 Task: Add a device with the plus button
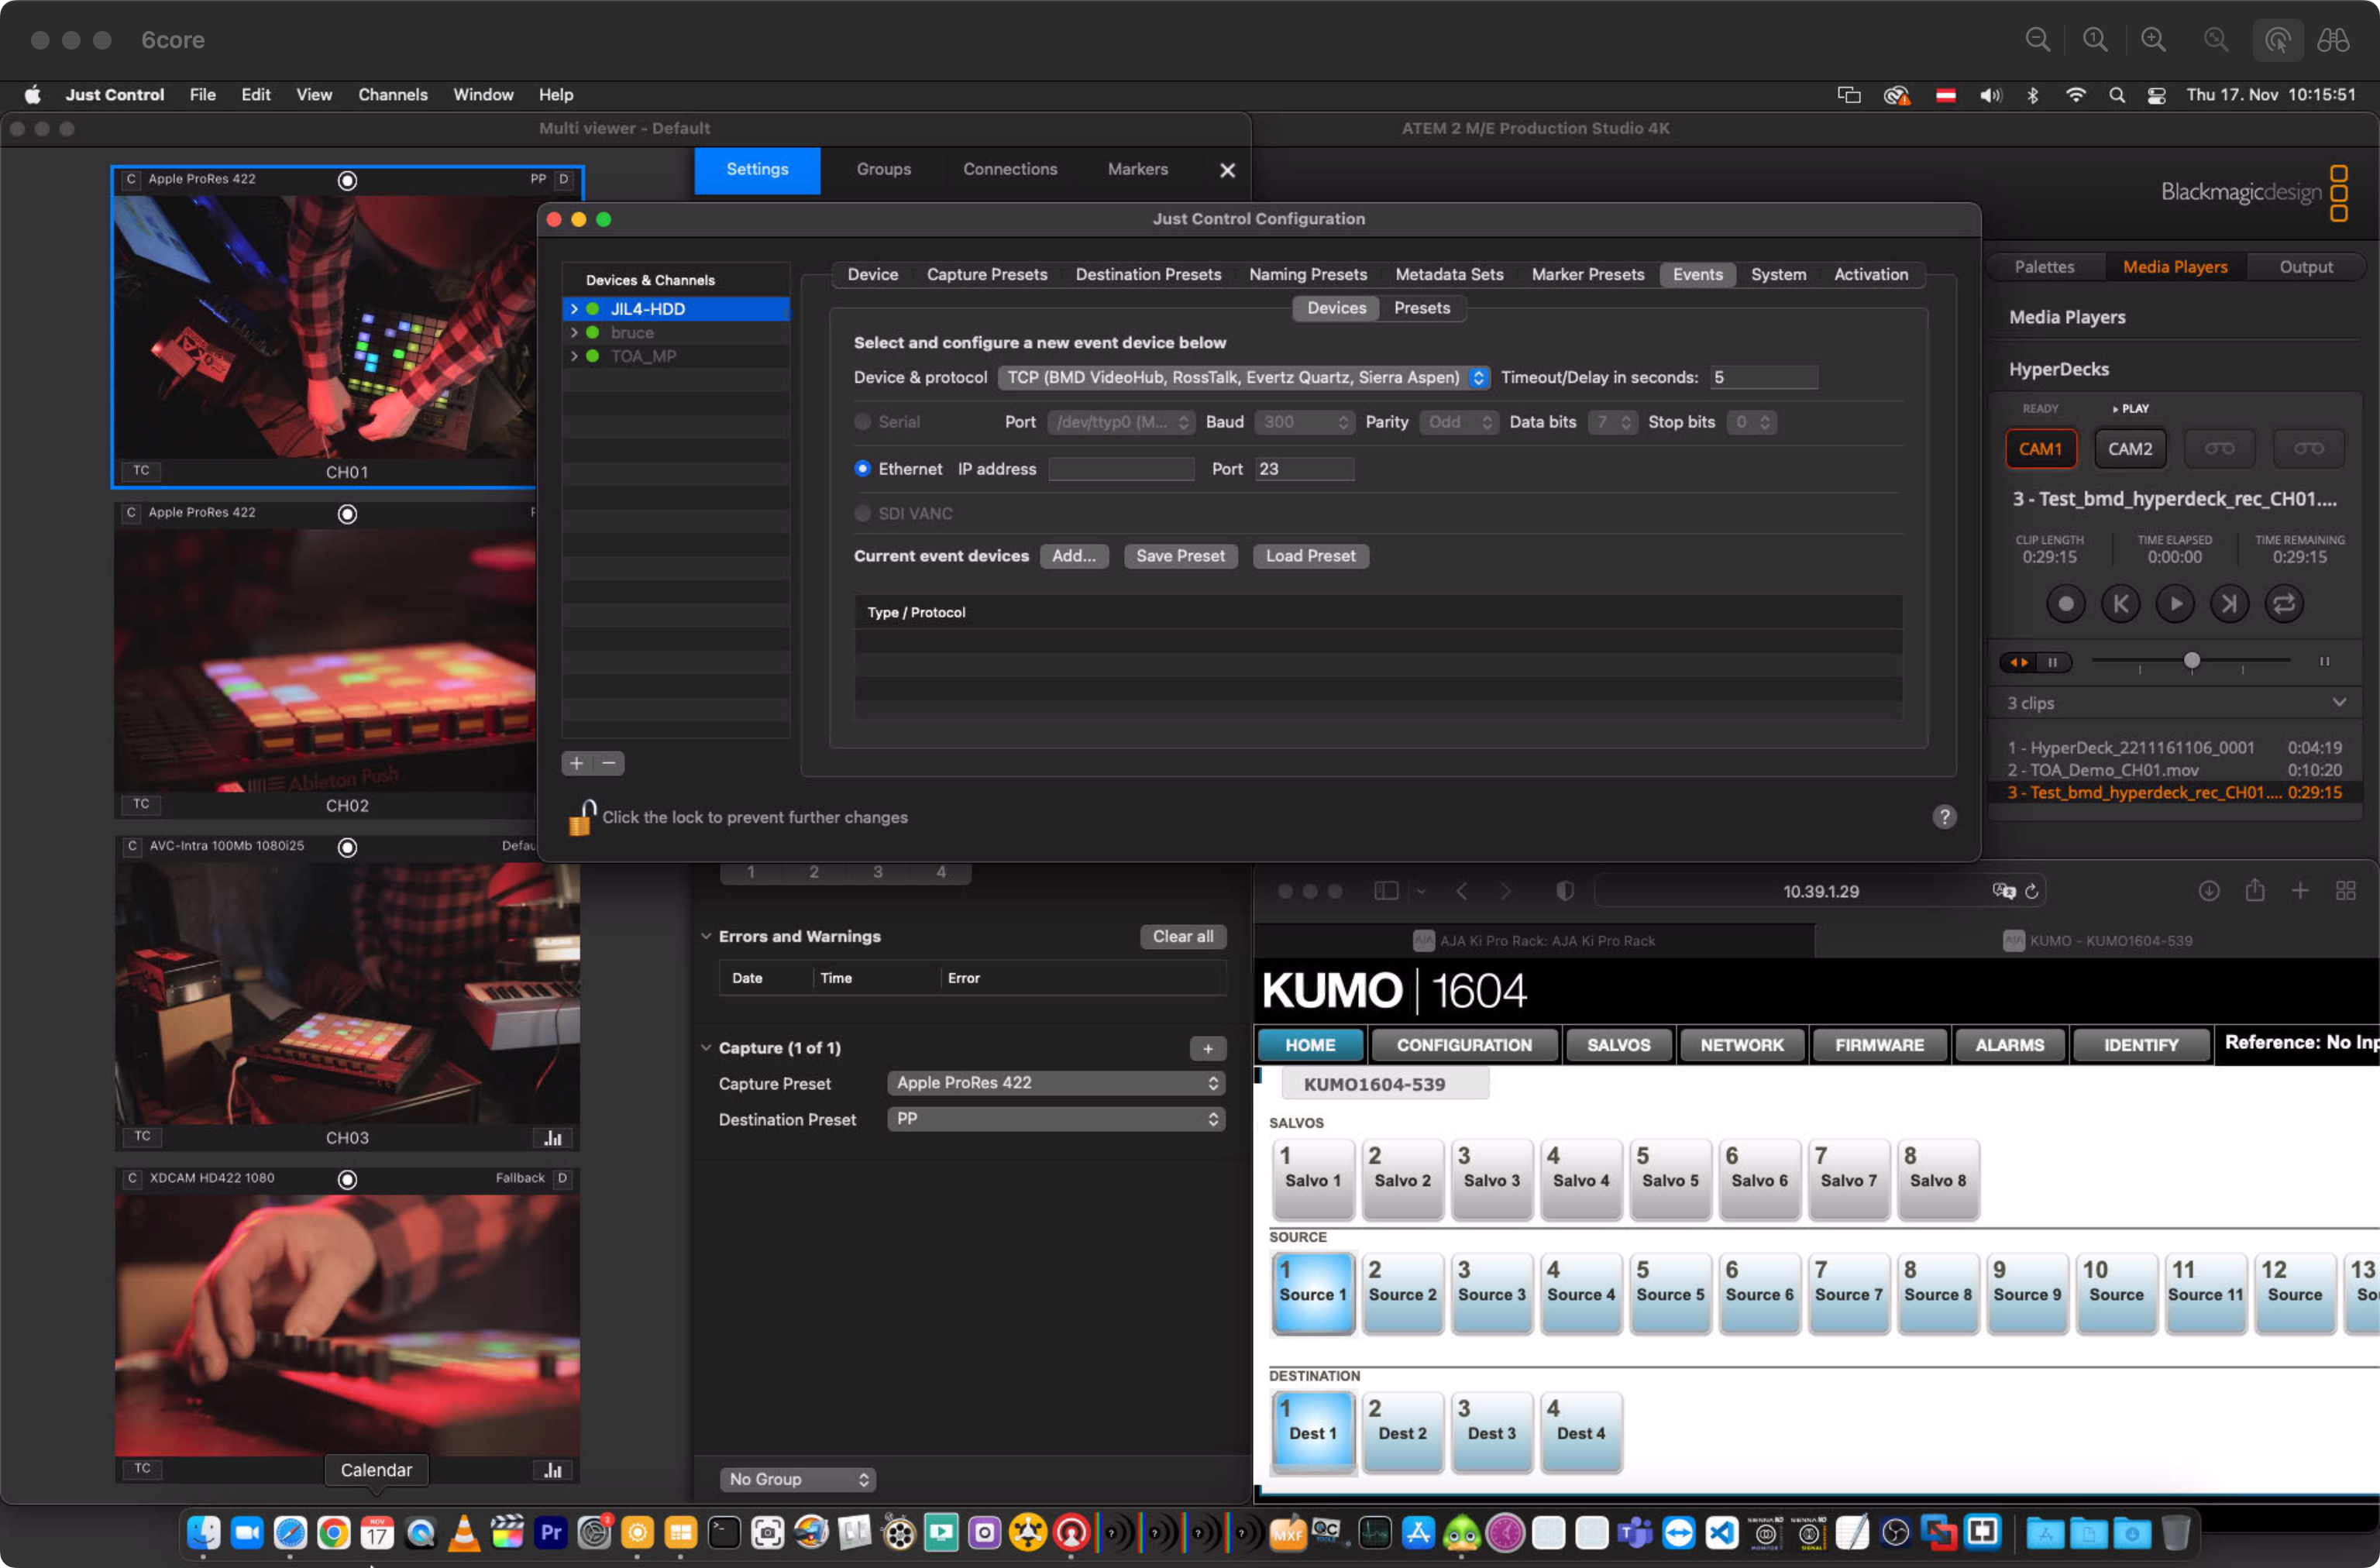click(577, 763)
